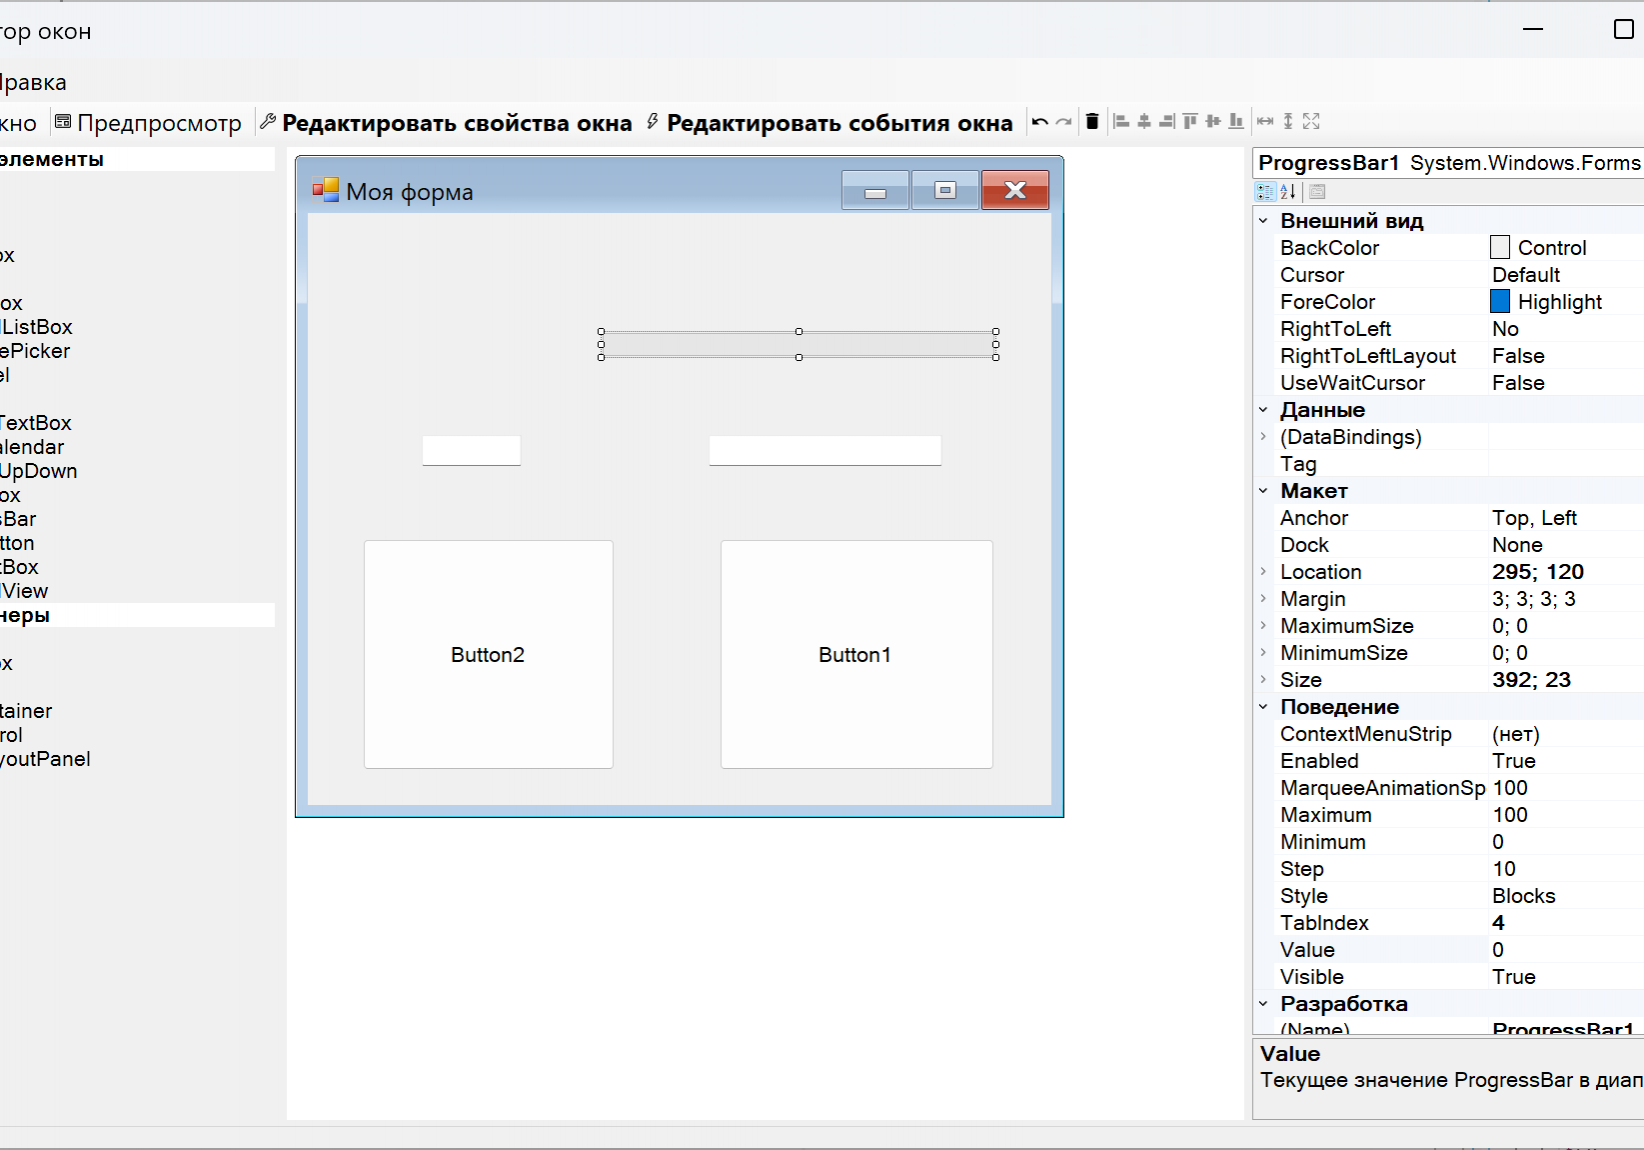
Task: Click the BackColor Control color swatch
Action: point(1500,248)
